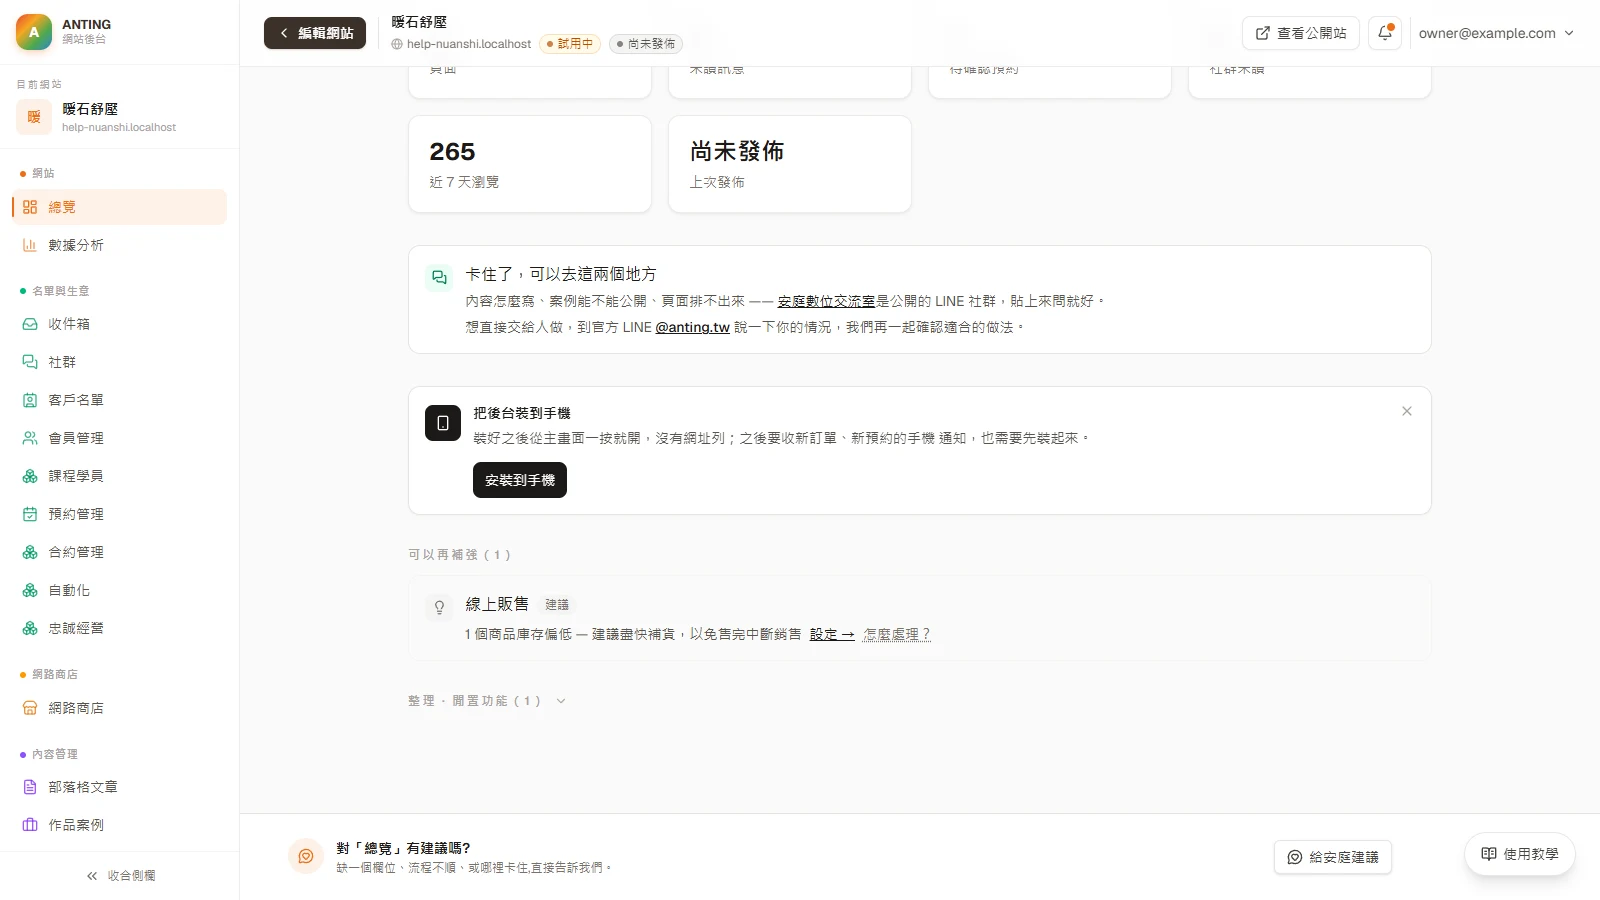Click the 數據分析 bar chart icon
Screen dimensions: 1600x900
tap(30, 245)
